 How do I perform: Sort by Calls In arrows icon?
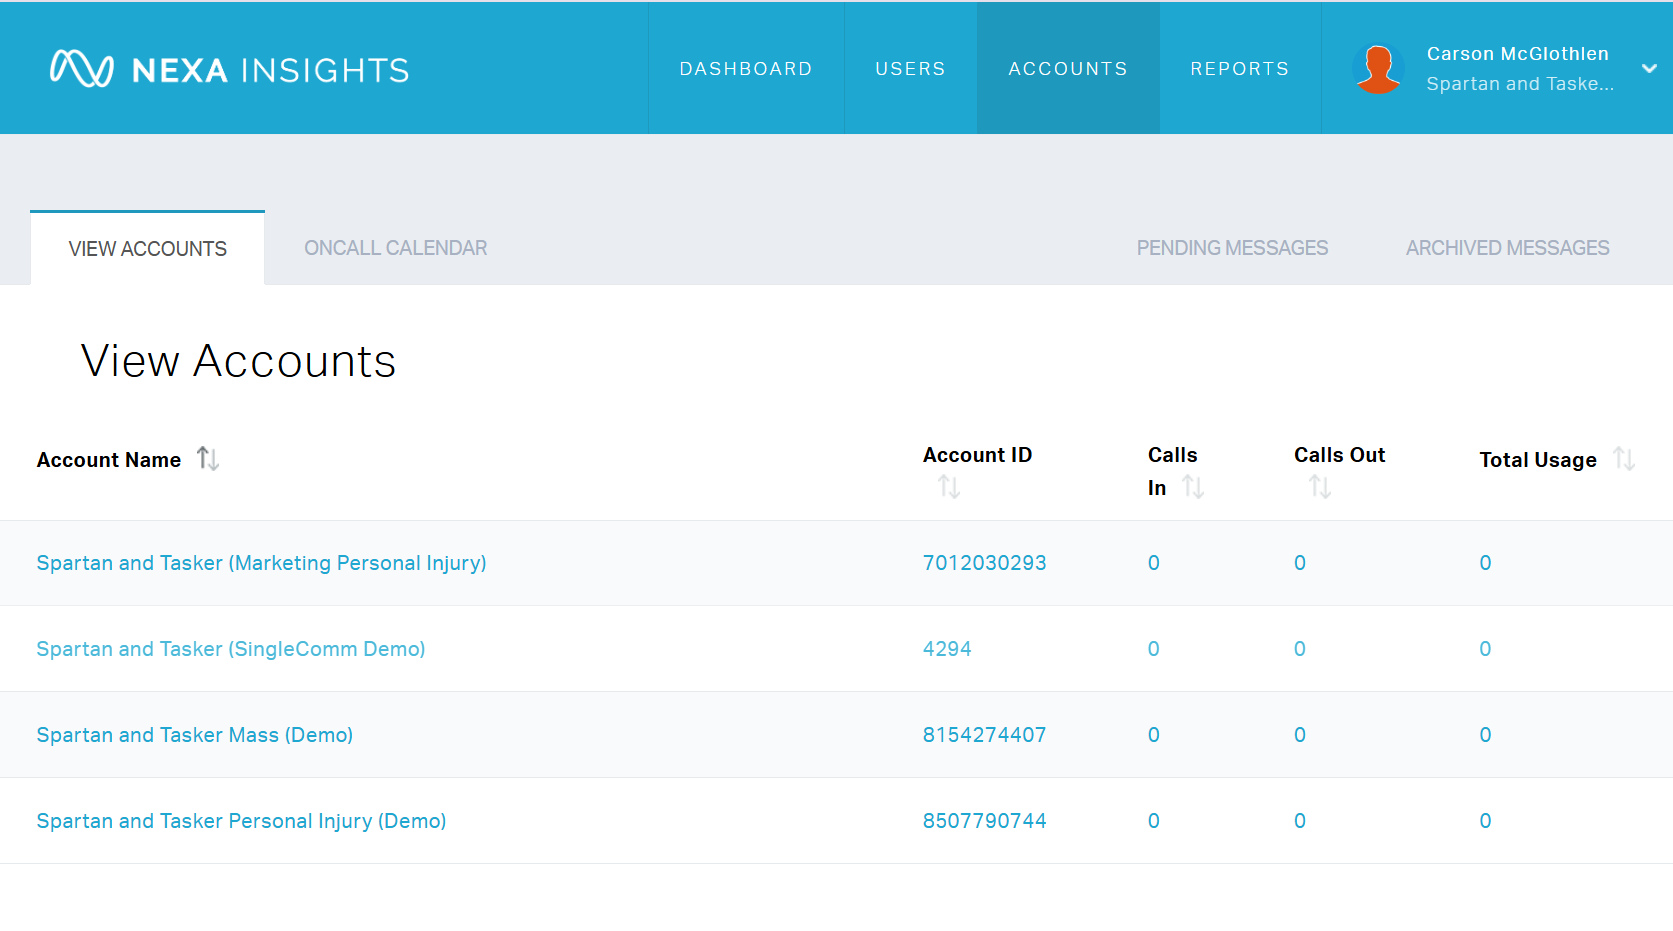pos(1193,487)
